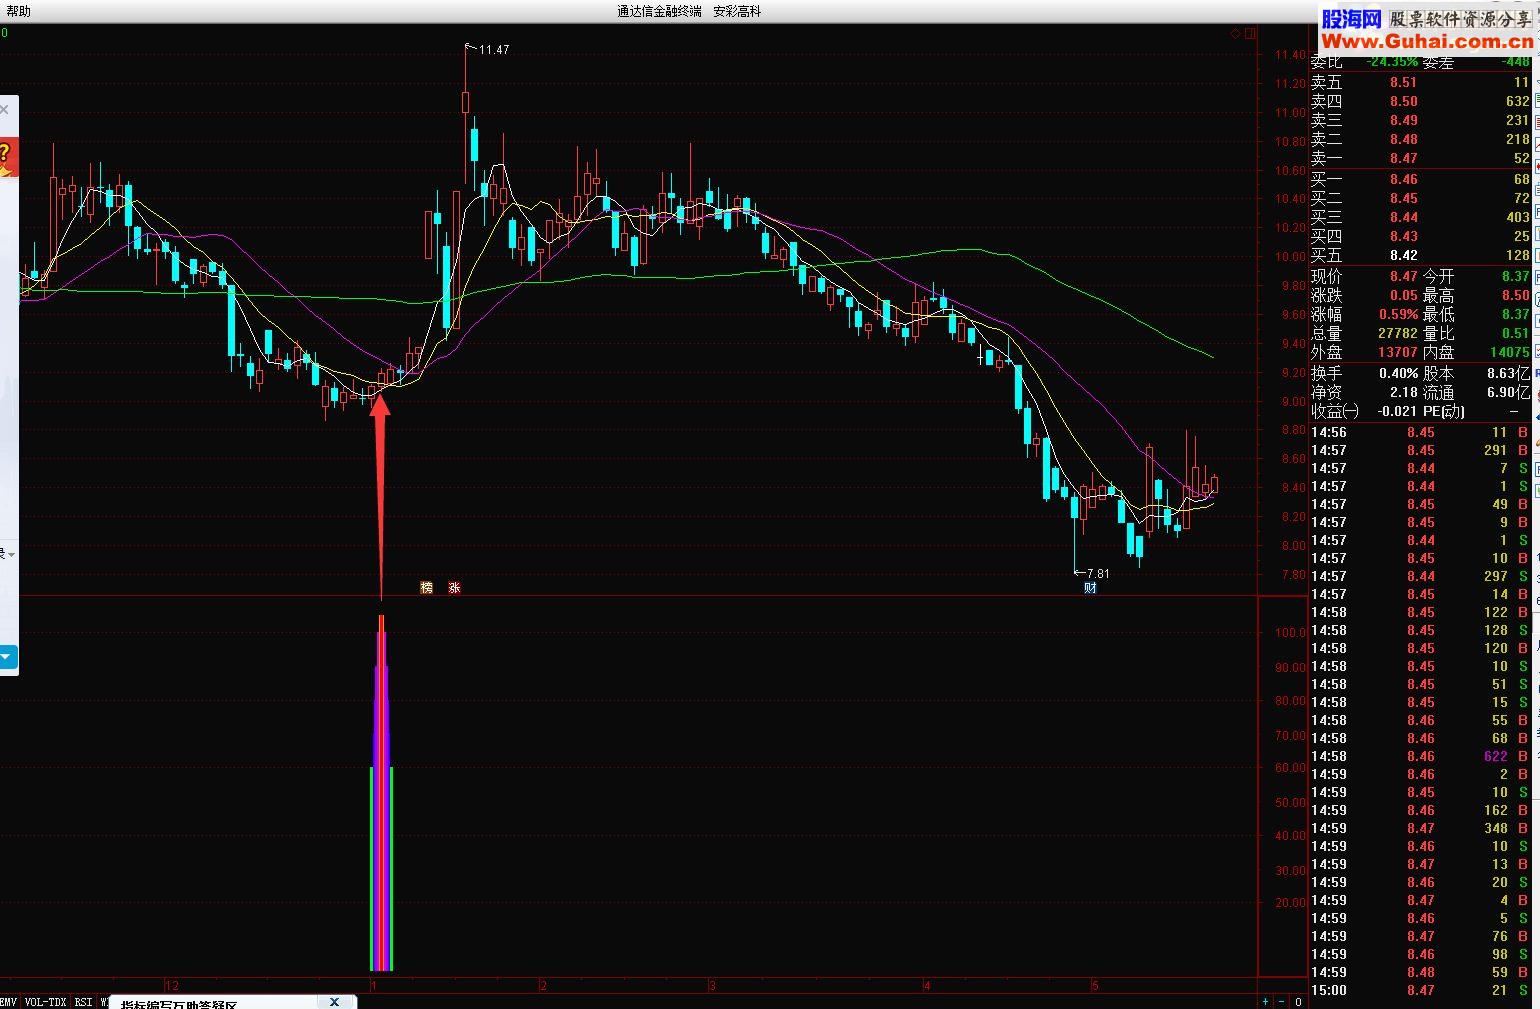
Task: Click the 换手 value 0.40%
Action: [1398, 373]
